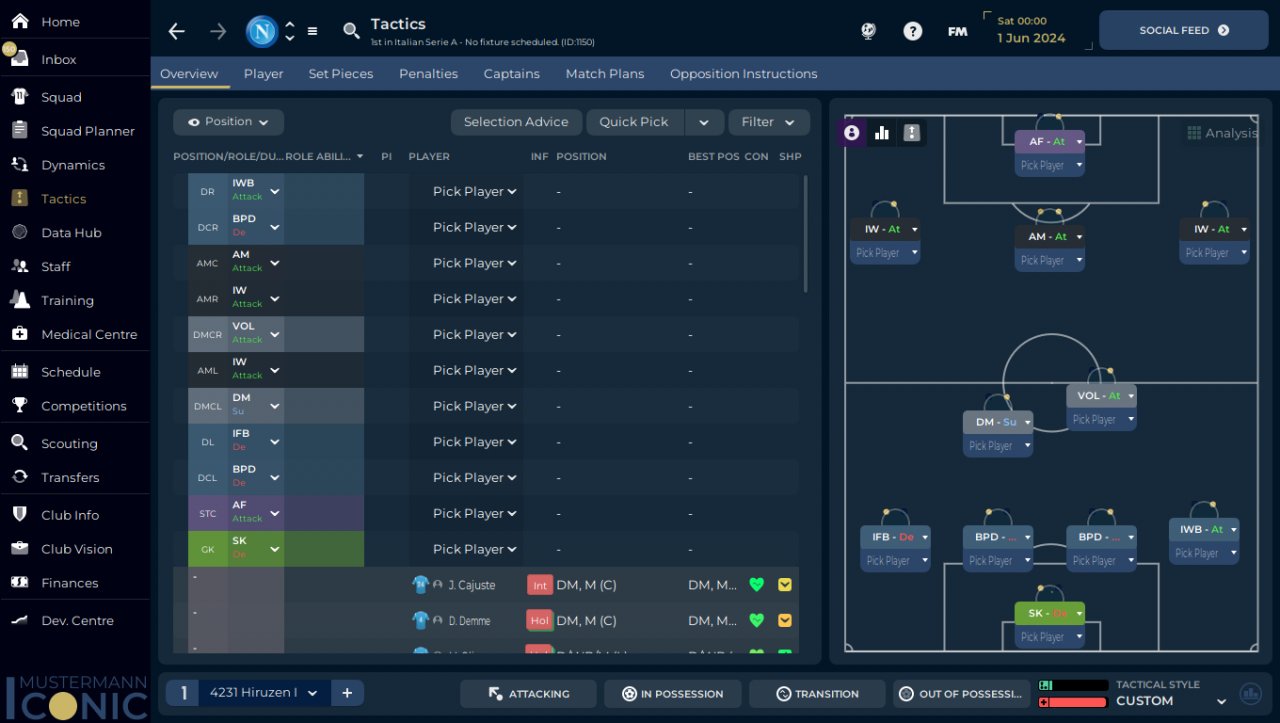This screenshot has height=723, width=1280.
Task: Switch to the Player tab
Action: coord(263,74)
